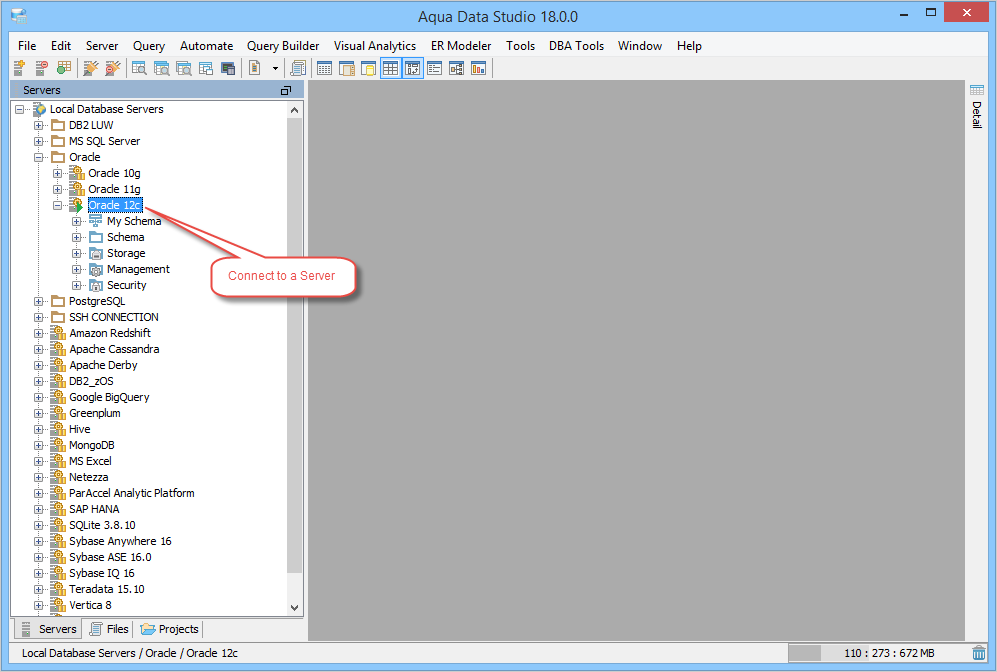Screen dimensions: 997x672
Task: Click the Apache Cassandra server icon
Action: coord(58,348)
